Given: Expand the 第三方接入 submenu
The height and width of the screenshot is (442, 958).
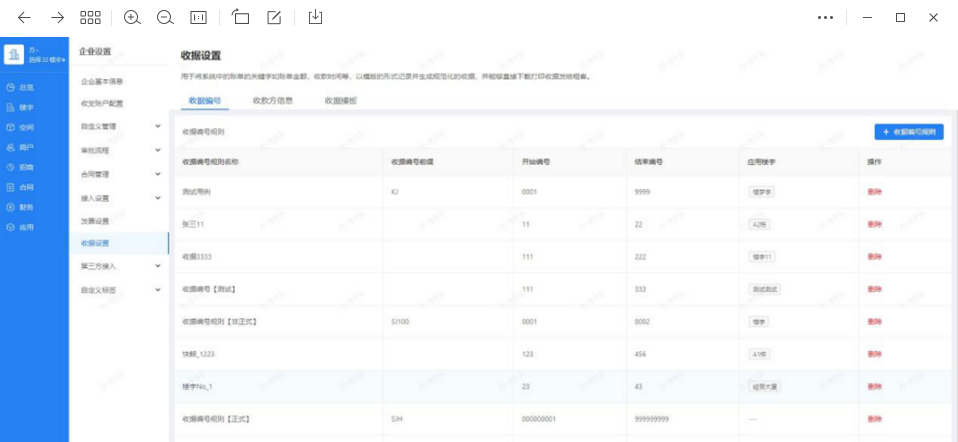Looking at the screenshot, I should pyautogui.click(x=157, y=267).
